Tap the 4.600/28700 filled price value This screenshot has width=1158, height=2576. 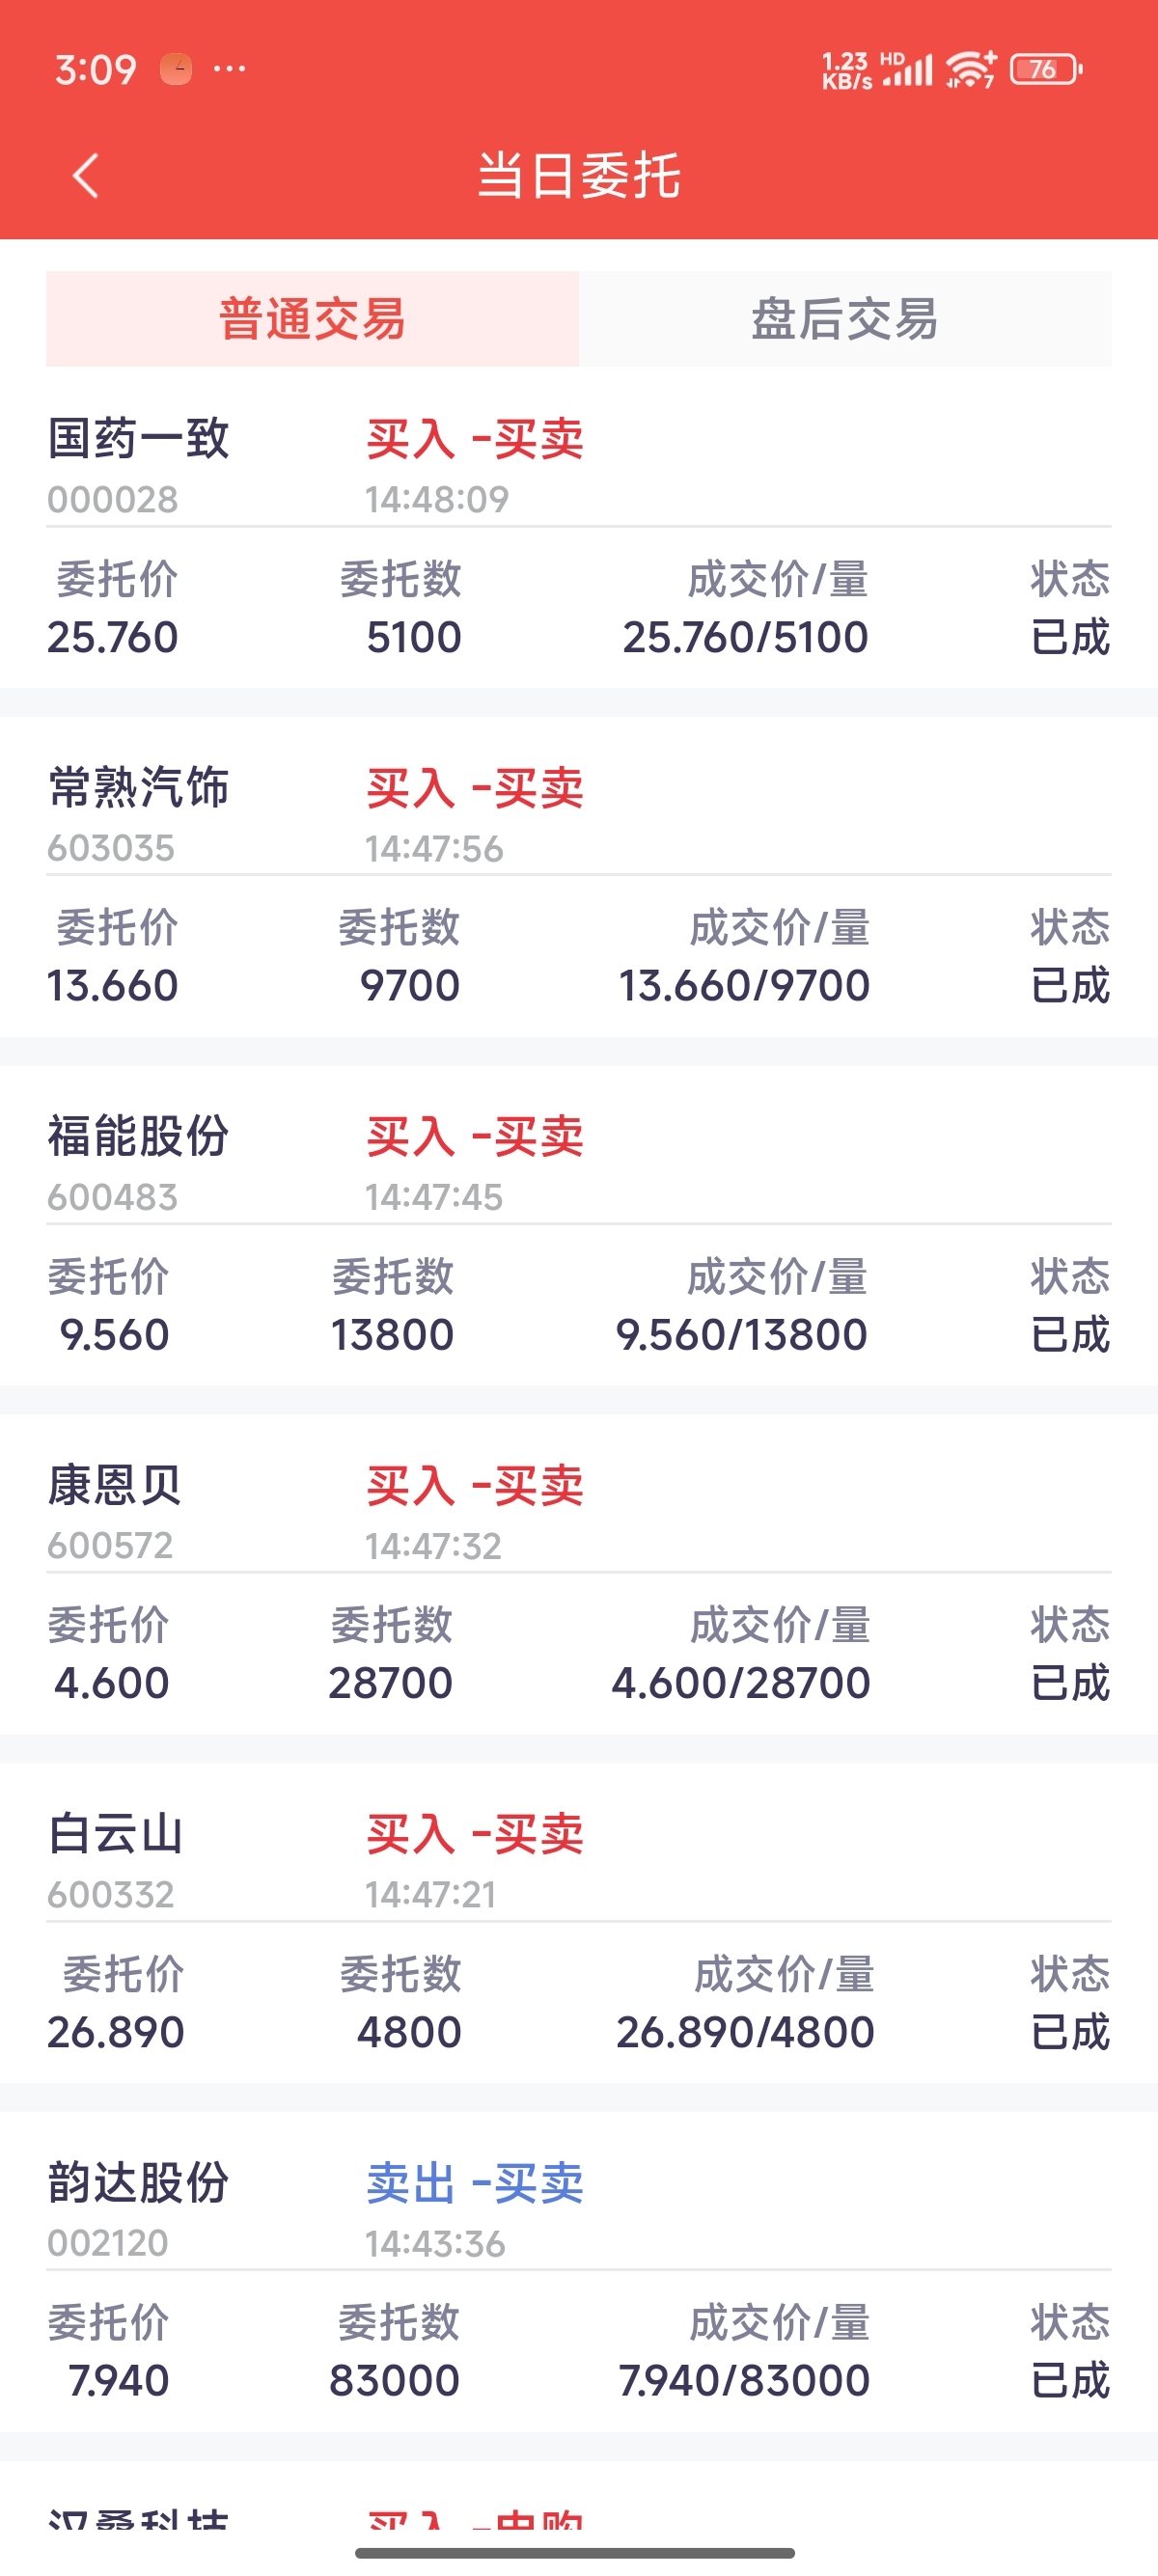(741, 1683)
